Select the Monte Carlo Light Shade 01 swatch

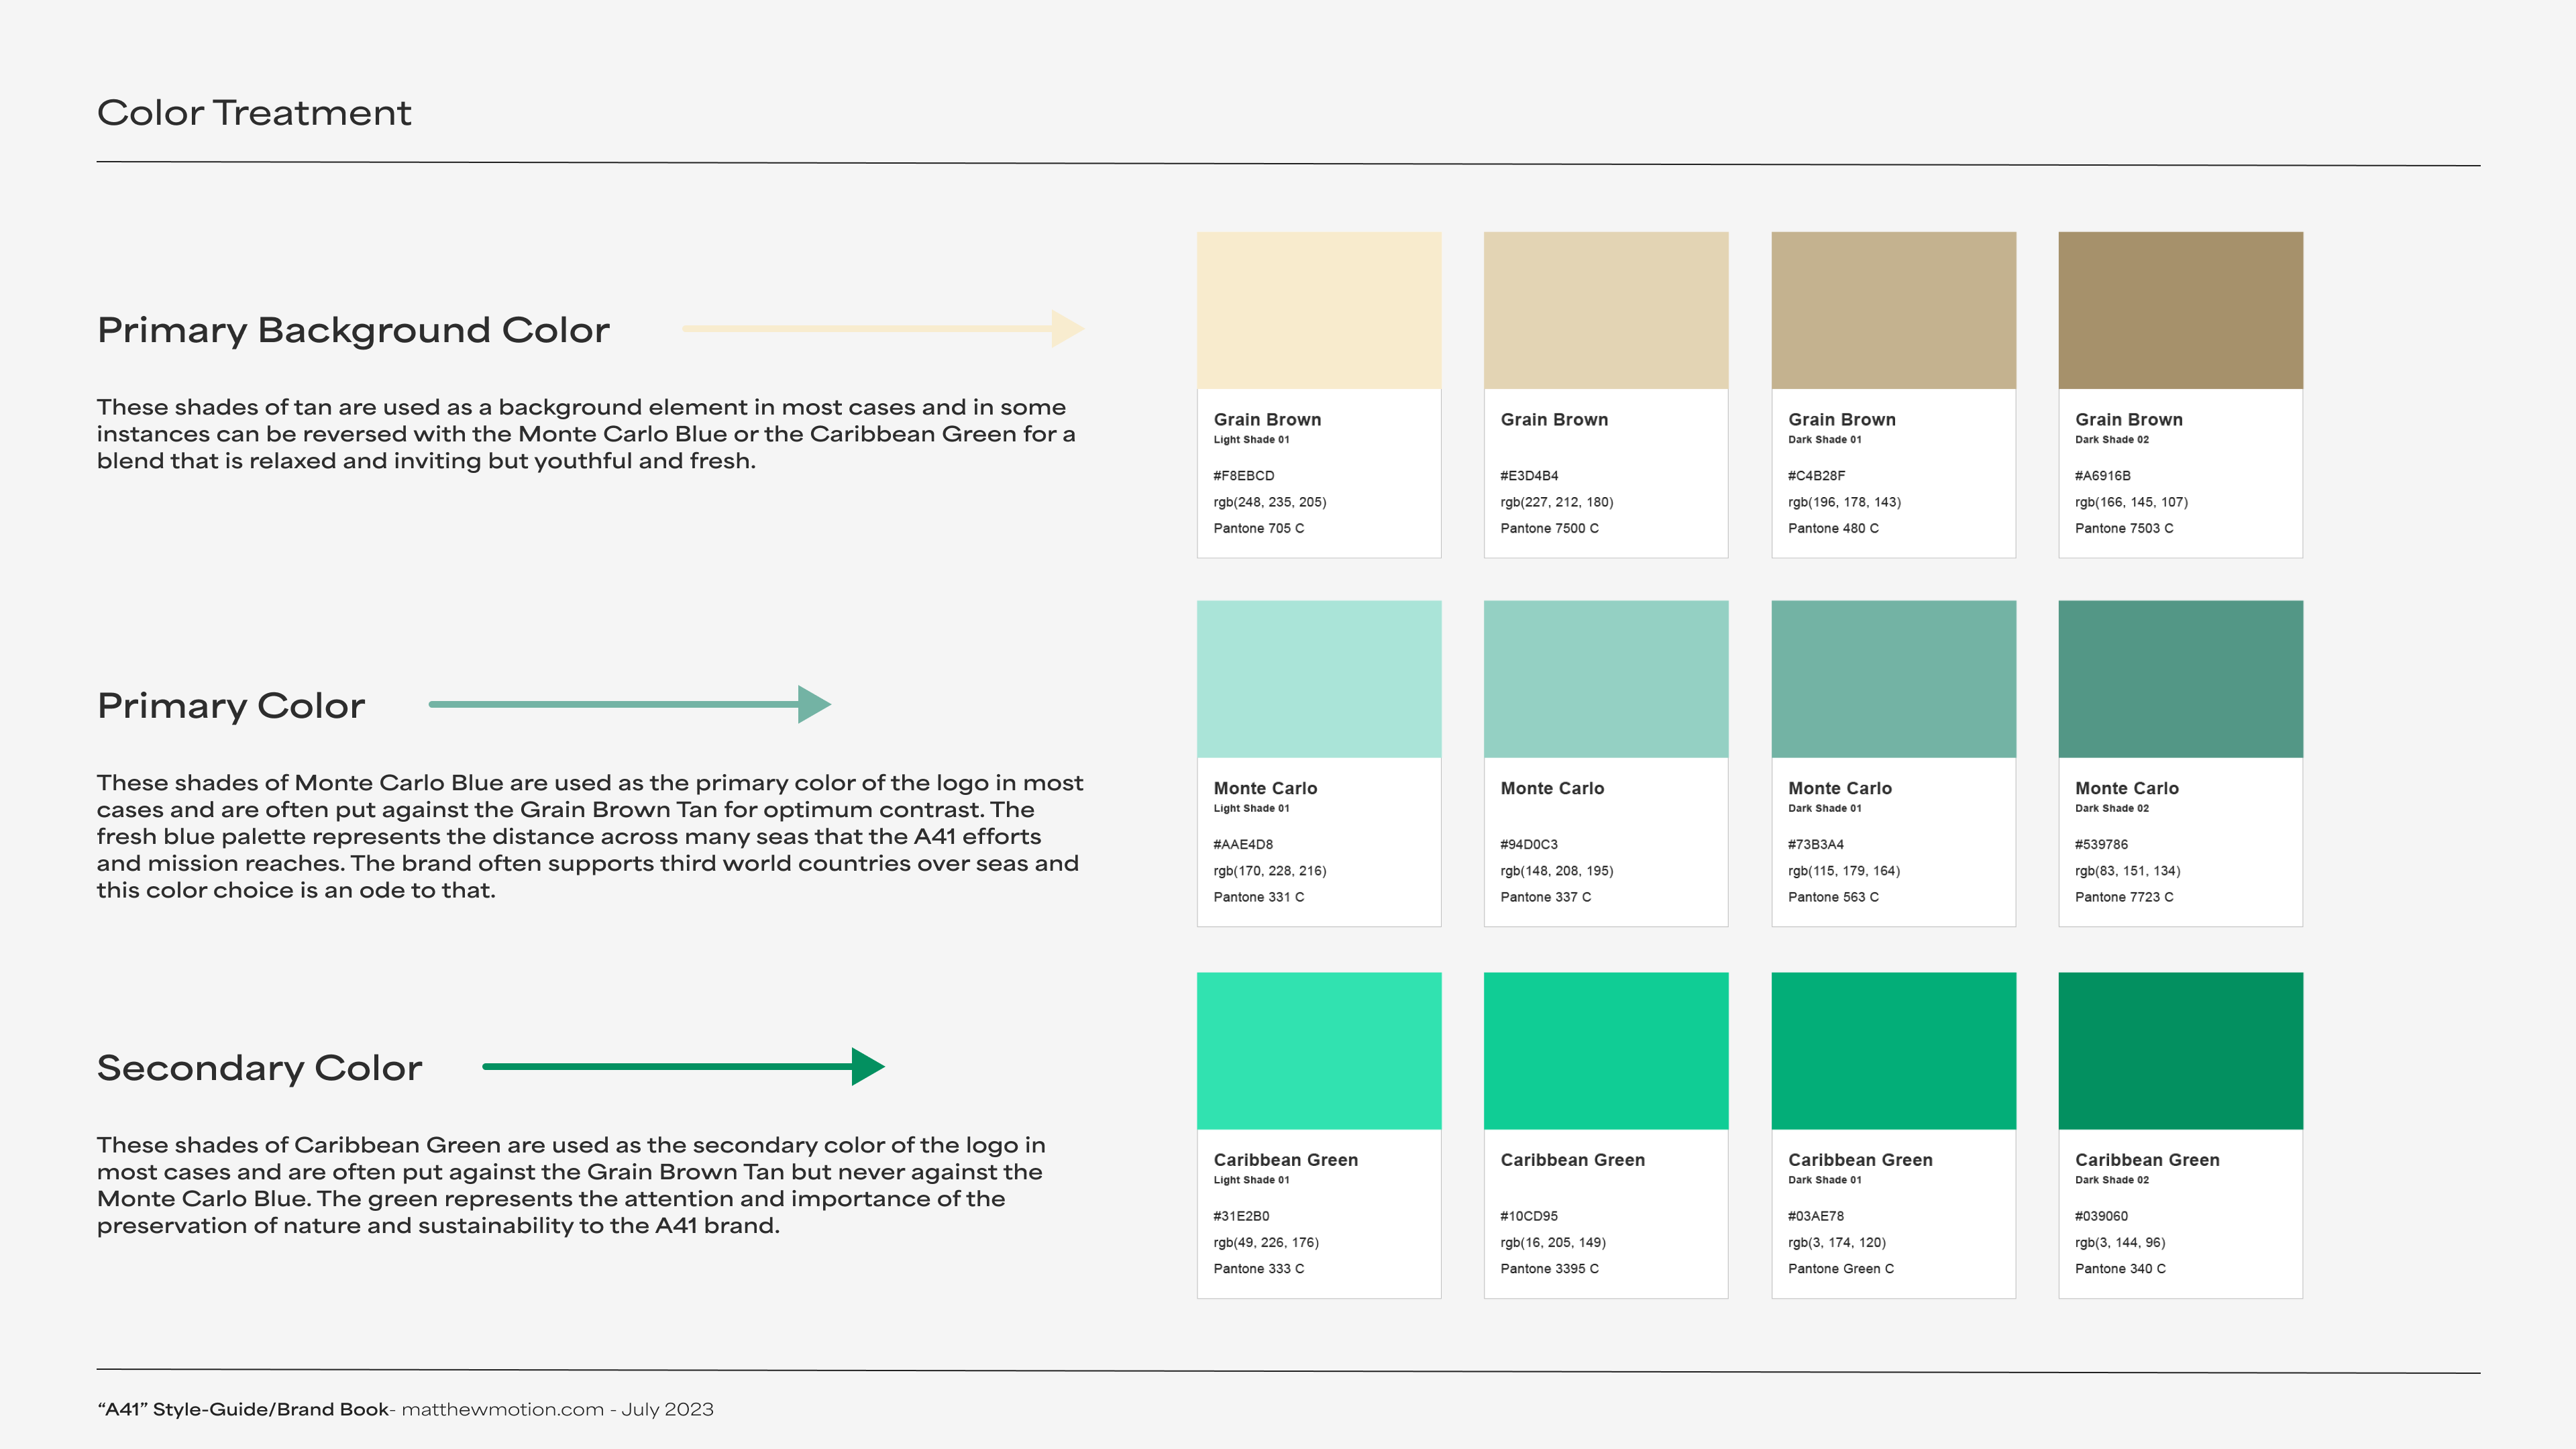[x=1318, y=678]
